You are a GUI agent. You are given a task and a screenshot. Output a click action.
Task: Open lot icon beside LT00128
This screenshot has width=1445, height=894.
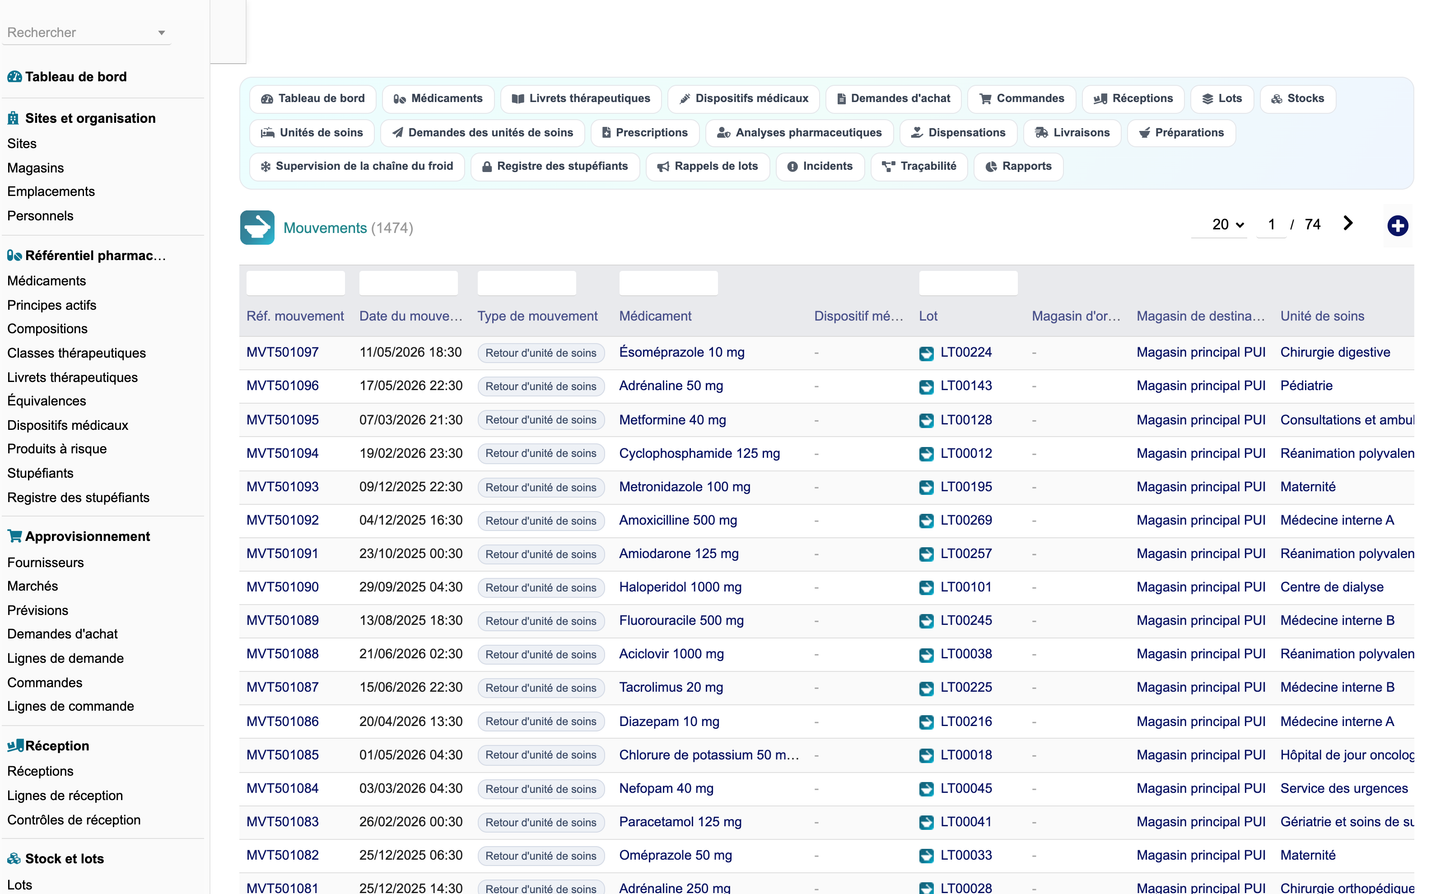pos(927,421)
